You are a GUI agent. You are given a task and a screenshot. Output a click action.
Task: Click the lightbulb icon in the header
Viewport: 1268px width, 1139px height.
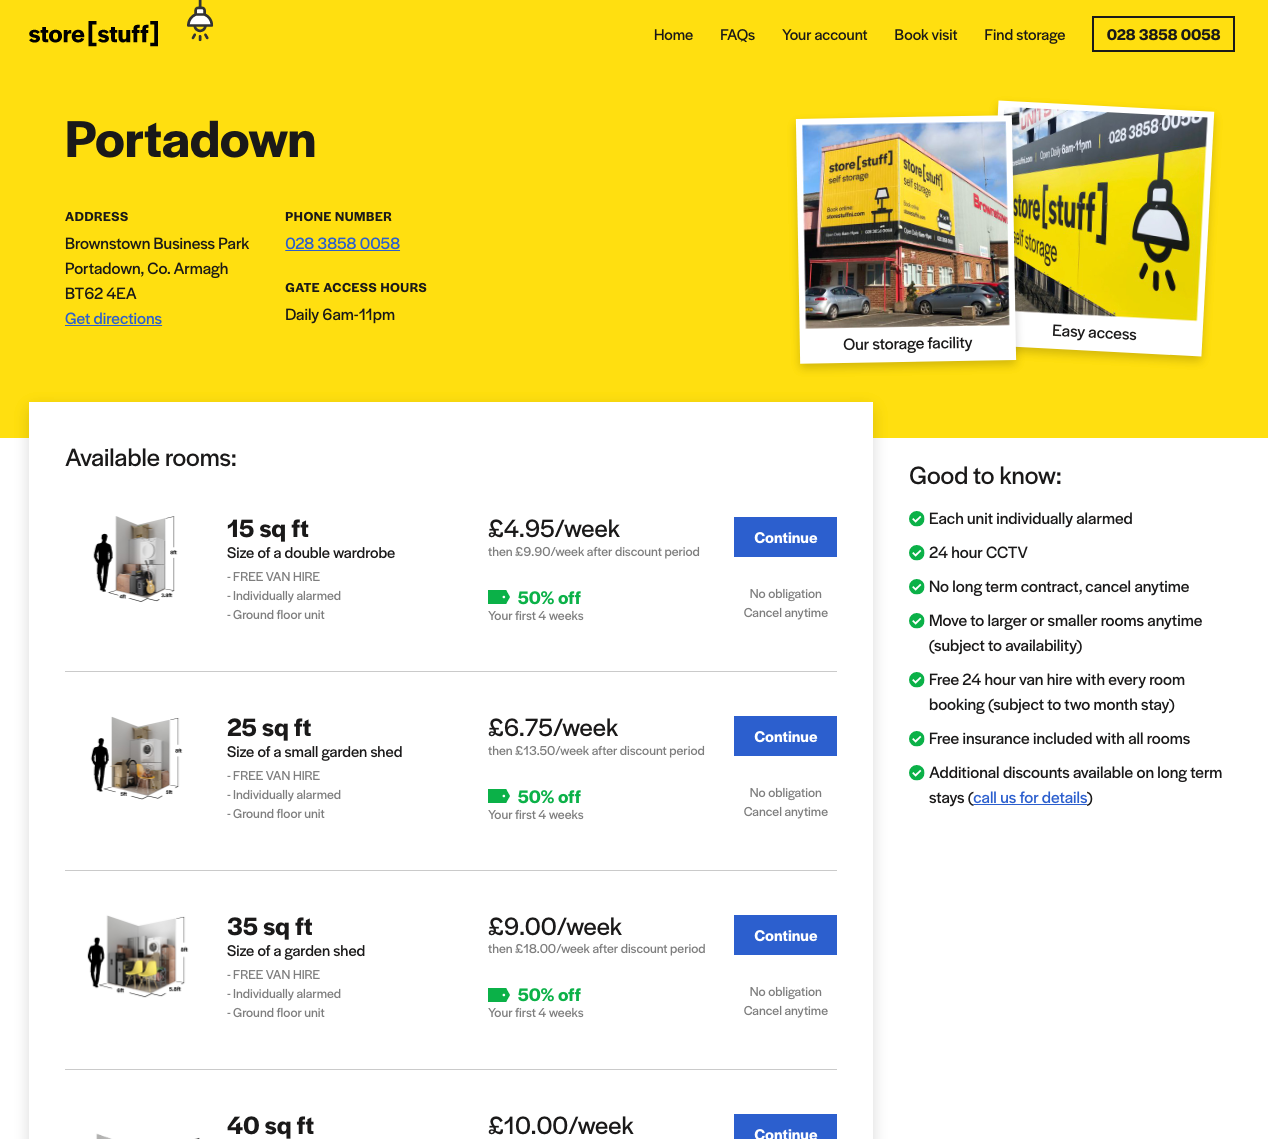[199, 20]
